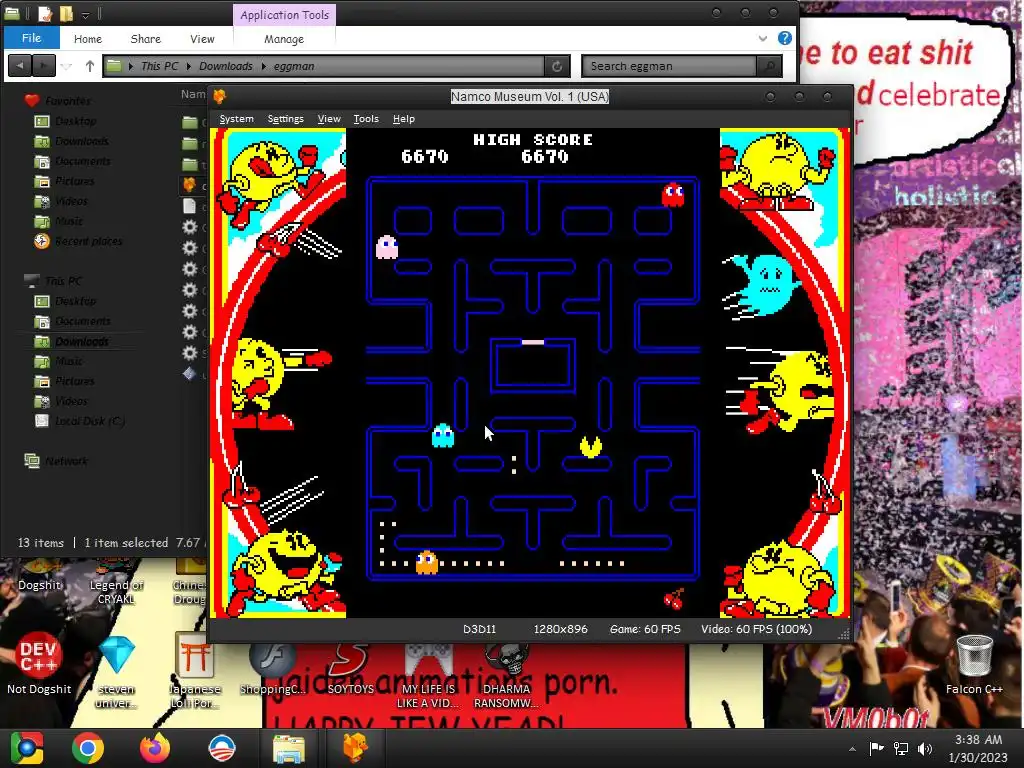
Task: Open the emulator's View menu
Action: [x=328, y=118]
